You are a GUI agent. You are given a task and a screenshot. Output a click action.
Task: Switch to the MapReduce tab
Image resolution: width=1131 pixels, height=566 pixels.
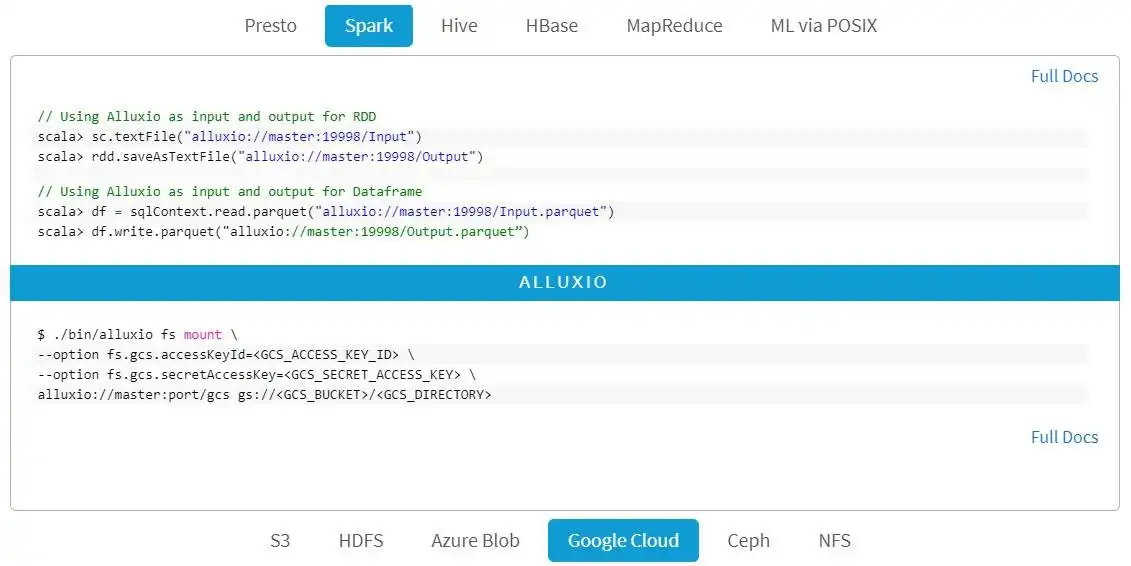pos(674,26)
